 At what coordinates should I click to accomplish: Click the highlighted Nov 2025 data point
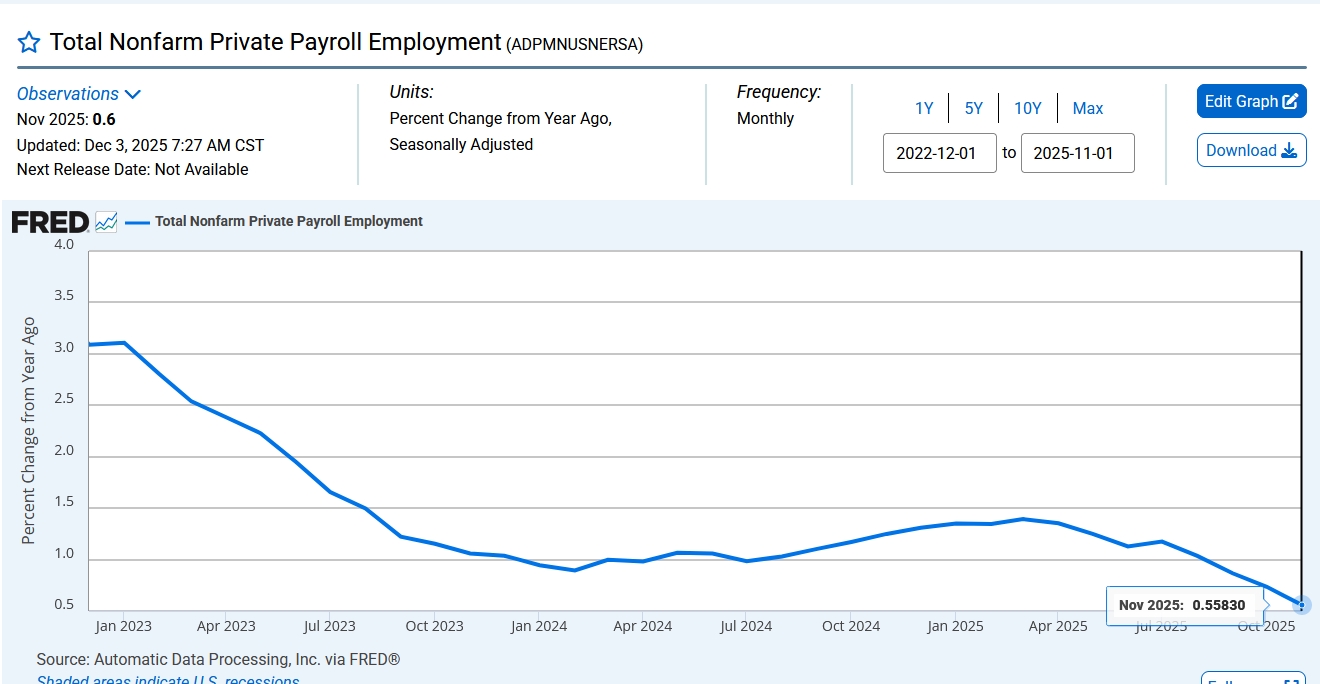1301,605
